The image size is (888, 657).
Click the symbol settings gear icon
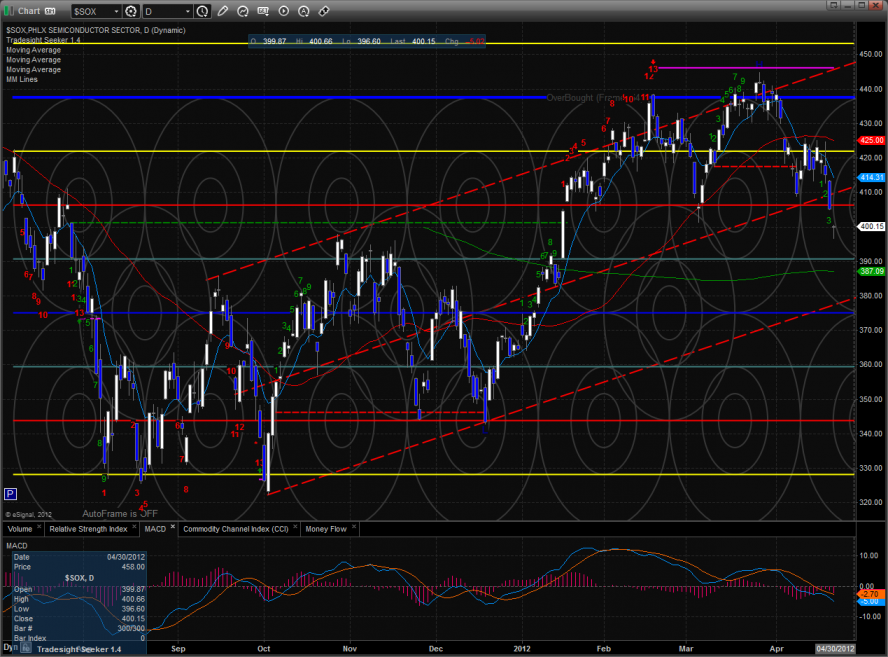131,11
